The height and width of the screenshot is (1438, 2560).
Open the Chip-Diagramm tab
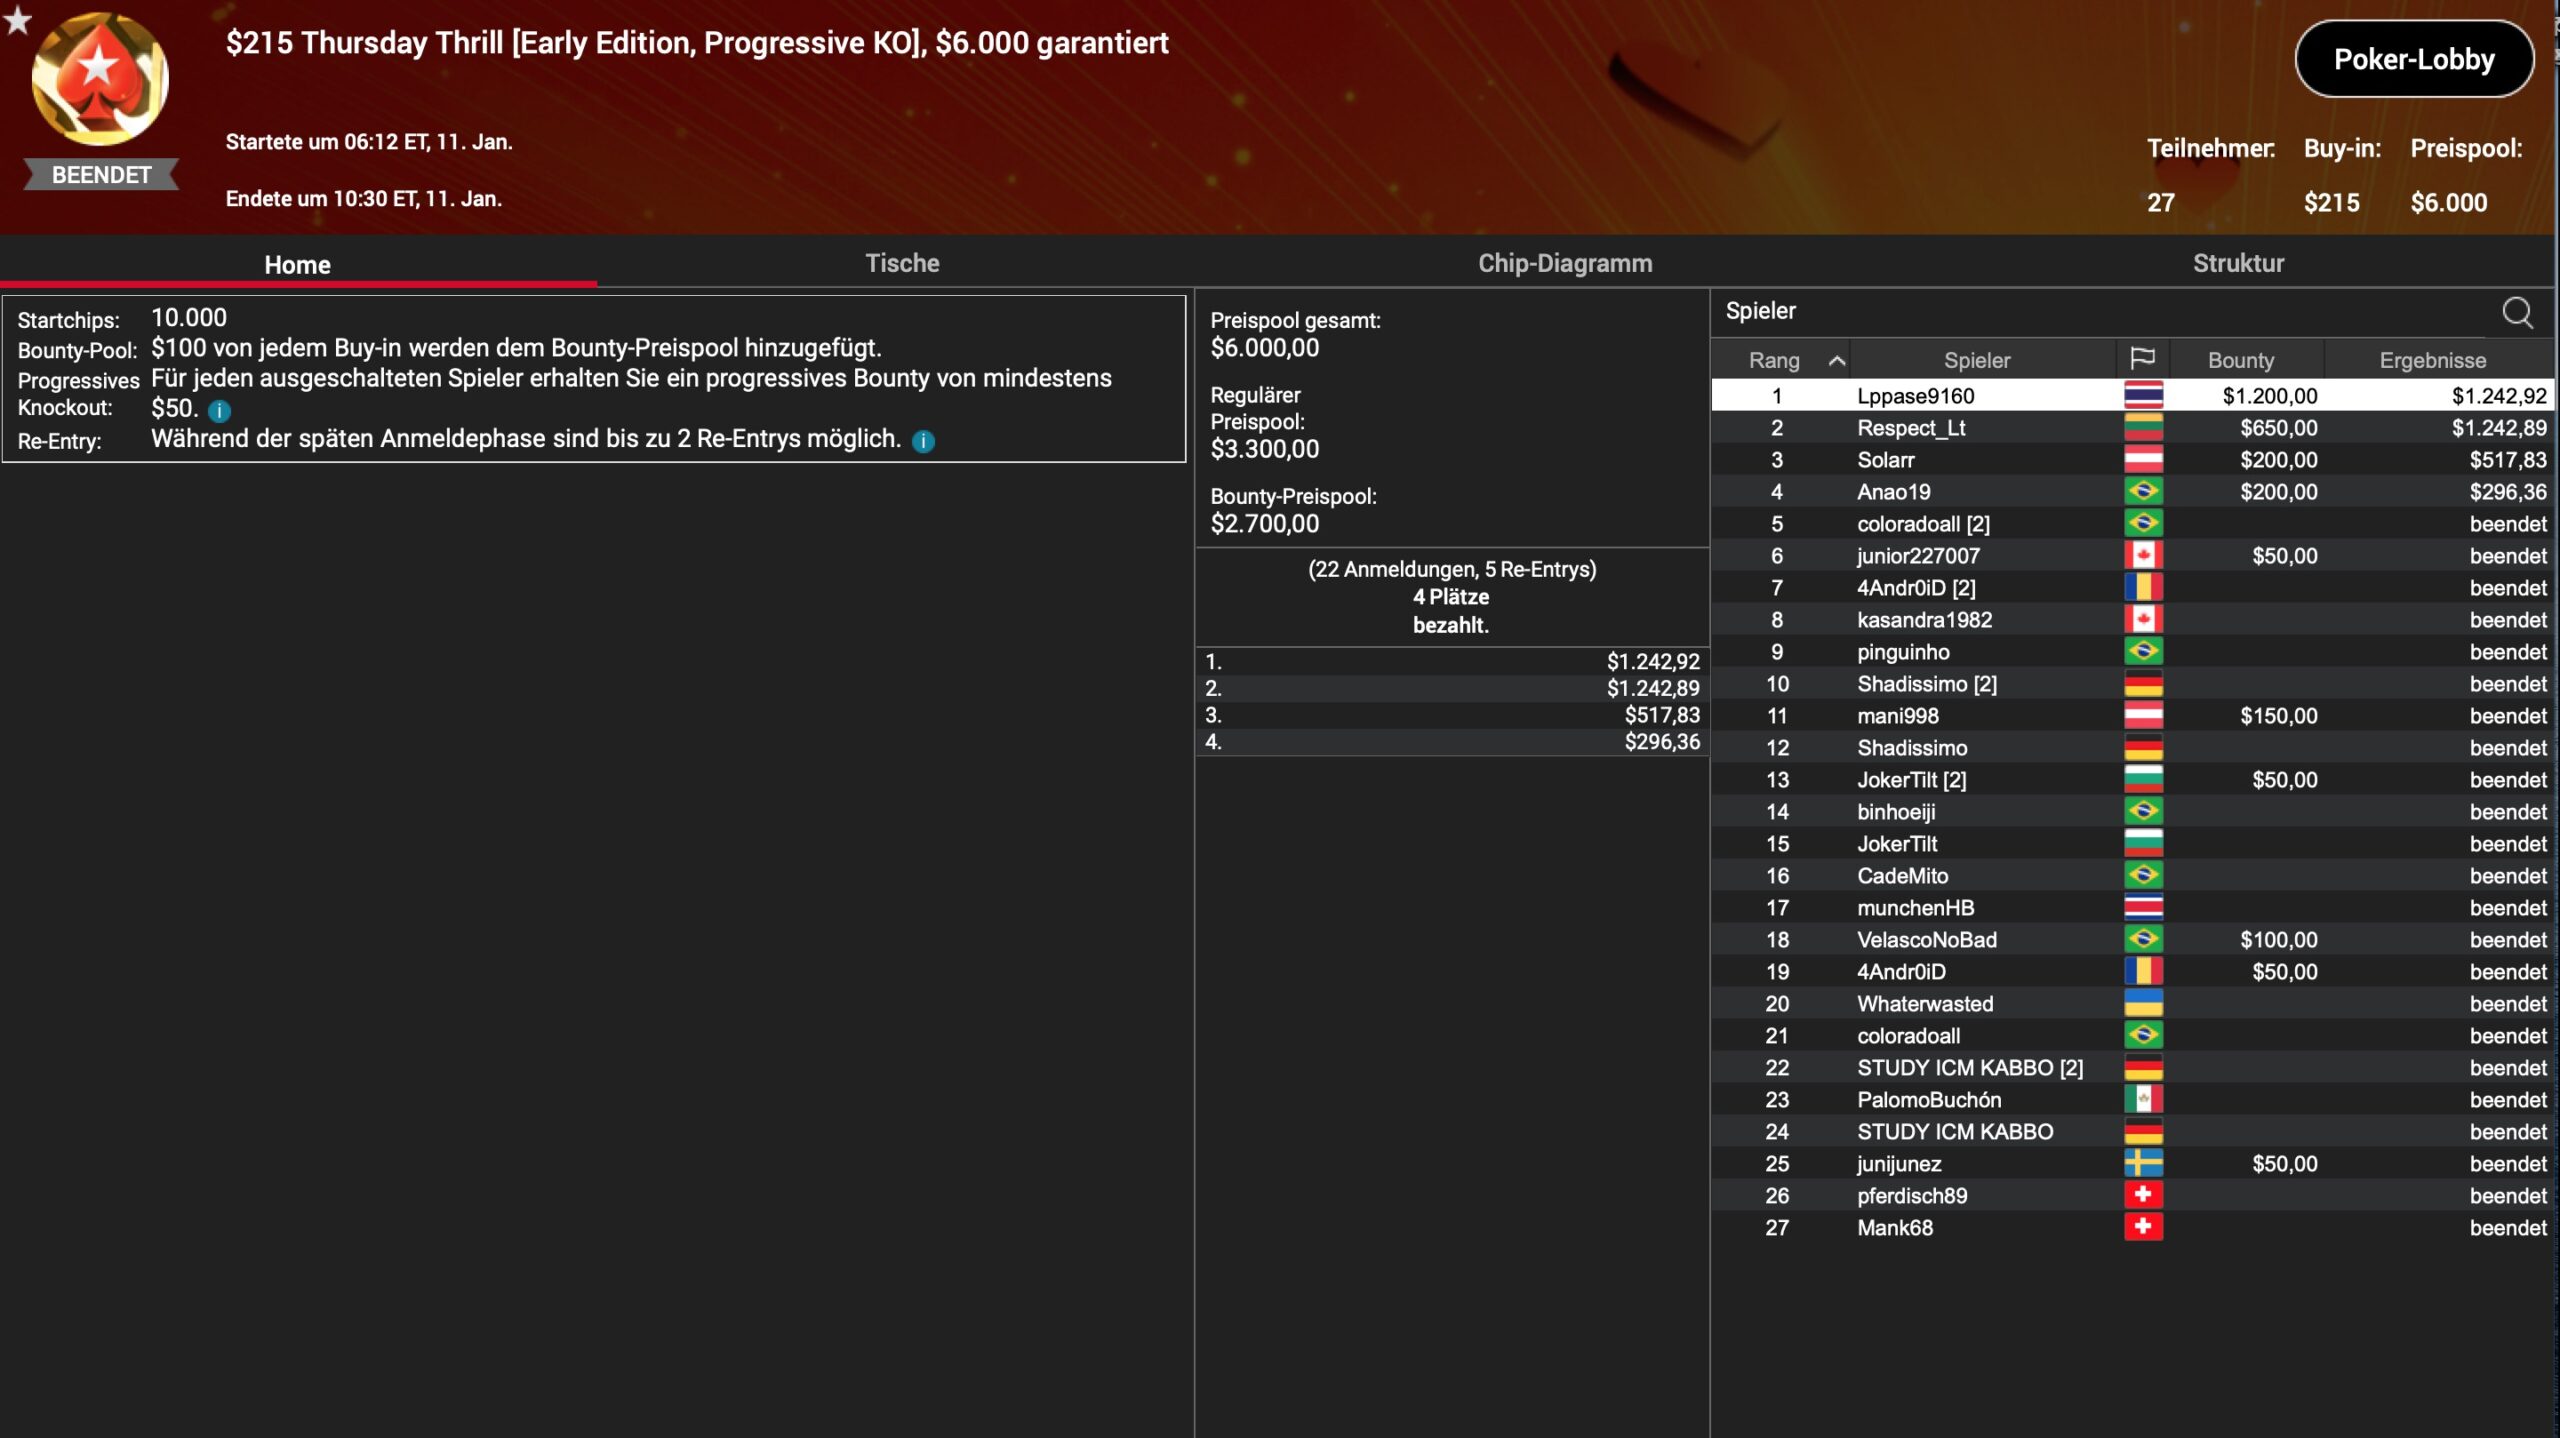[1564, 263]
